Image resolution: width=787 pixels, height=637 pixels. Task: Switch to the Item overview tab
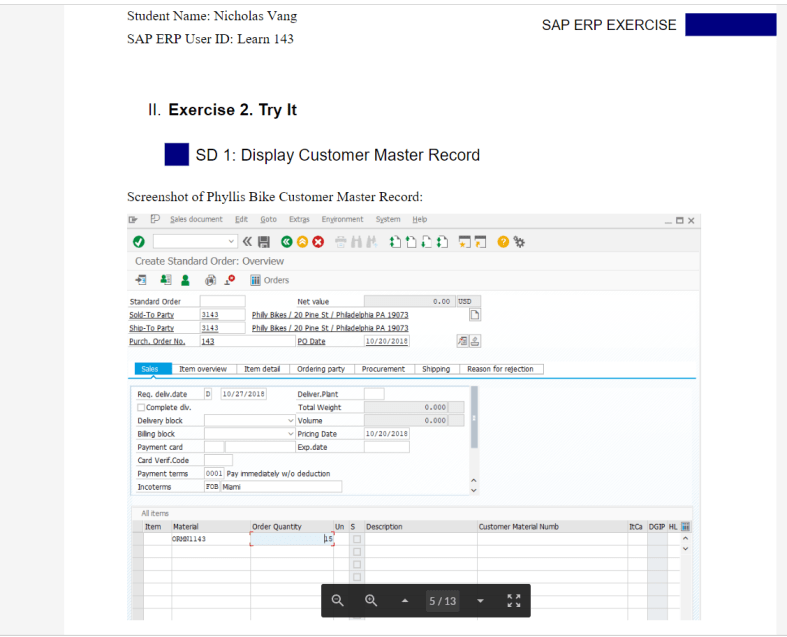[x=204, y=369]
